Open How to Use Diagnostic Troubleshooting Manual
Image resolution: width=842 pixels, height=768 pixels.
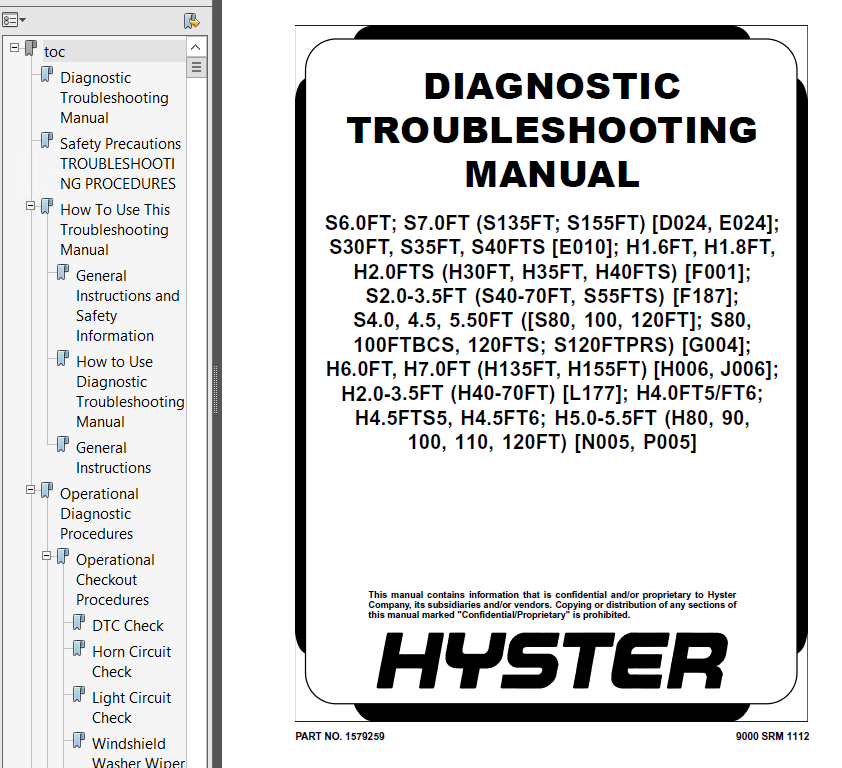(130, 392)
